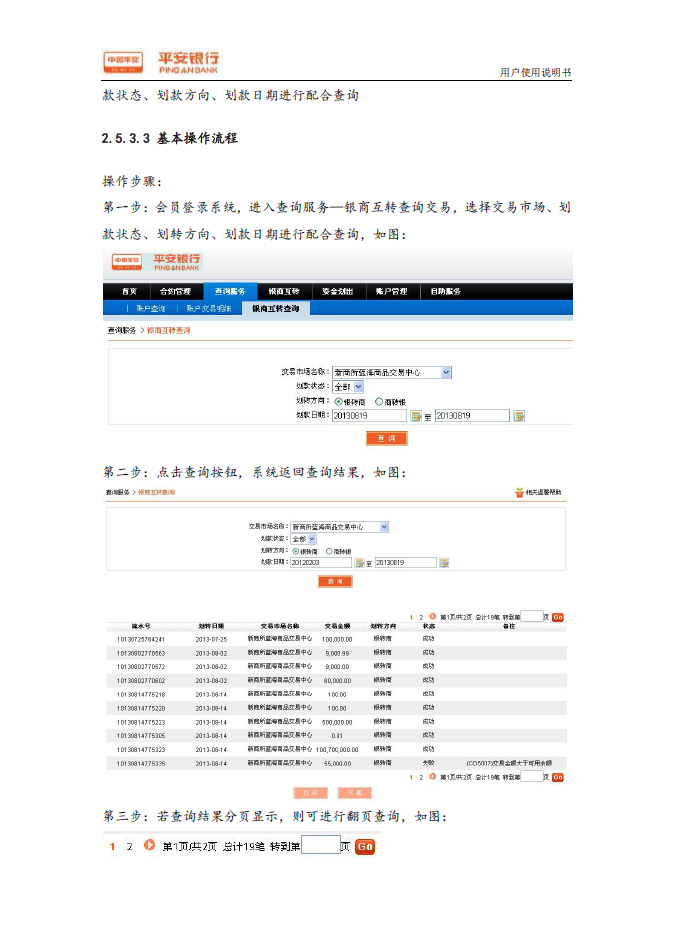Image resolution: width=673 pixels, height=951 pixels.
Task: Click the 100,700,000.00 amount cell
Action: pos(337,750)
